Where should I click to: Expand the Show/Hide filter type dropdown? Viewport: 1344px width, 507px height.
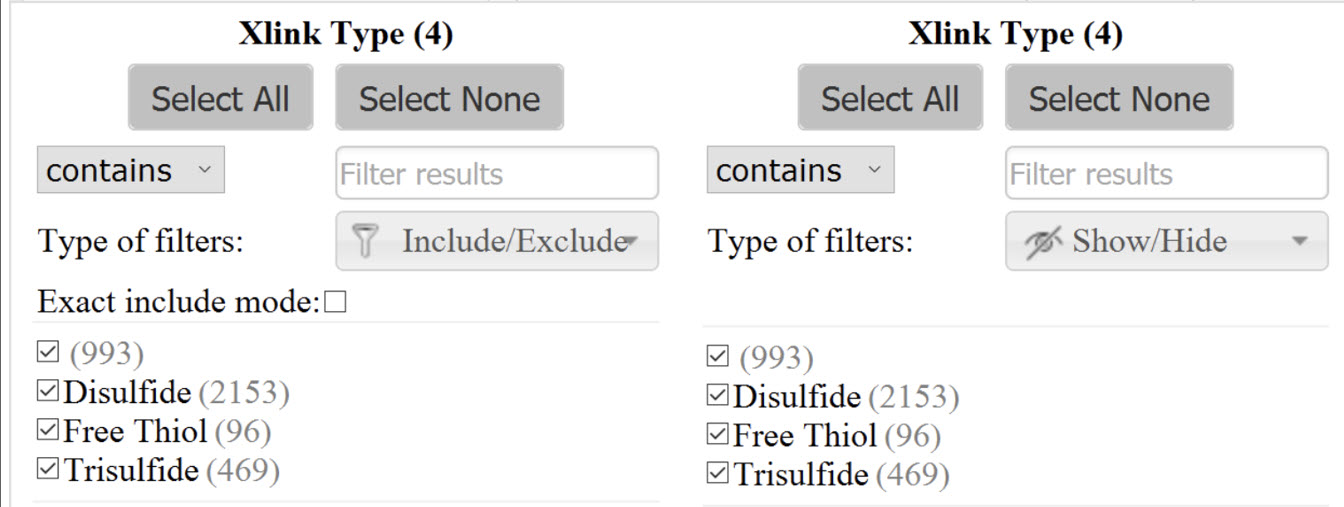pyautogui.click(x=1167, y=241)
